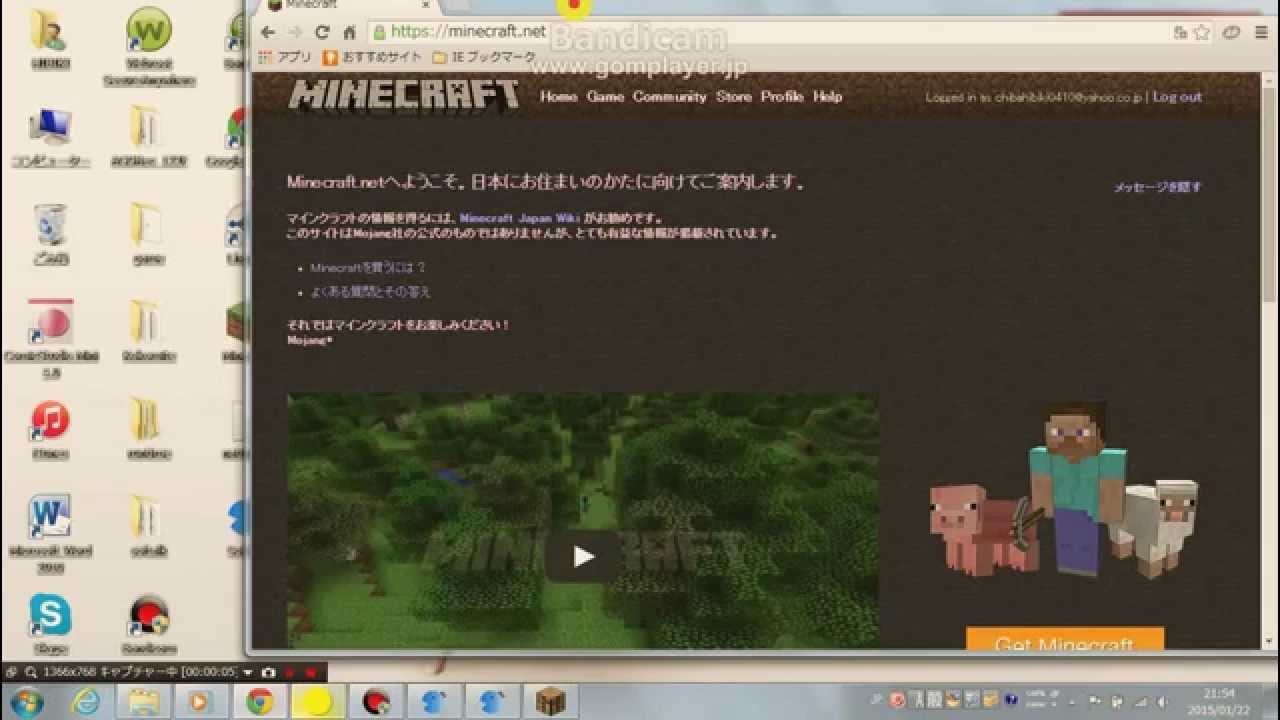Go to the Chrome home page icon
The width and height of the screenshot is (1280, 720).
pos(349,32)
